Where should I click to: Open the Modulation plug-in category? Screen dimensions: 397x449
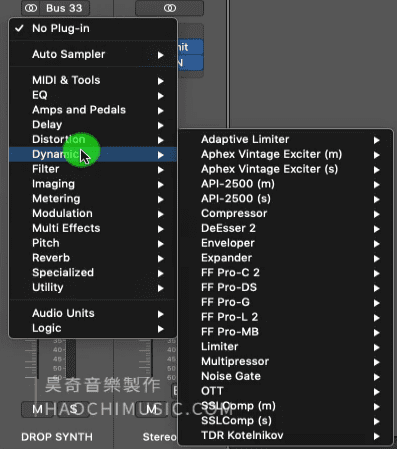93,214
